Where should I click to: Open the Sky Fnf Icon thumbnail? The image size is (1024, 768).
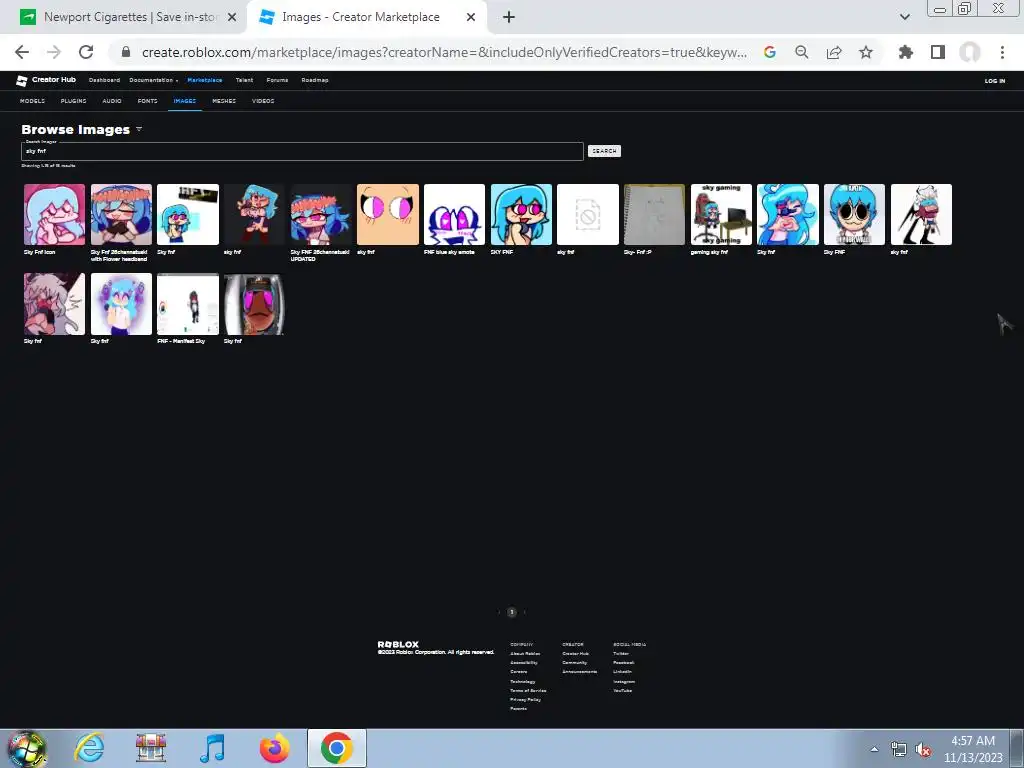[54, 214]
